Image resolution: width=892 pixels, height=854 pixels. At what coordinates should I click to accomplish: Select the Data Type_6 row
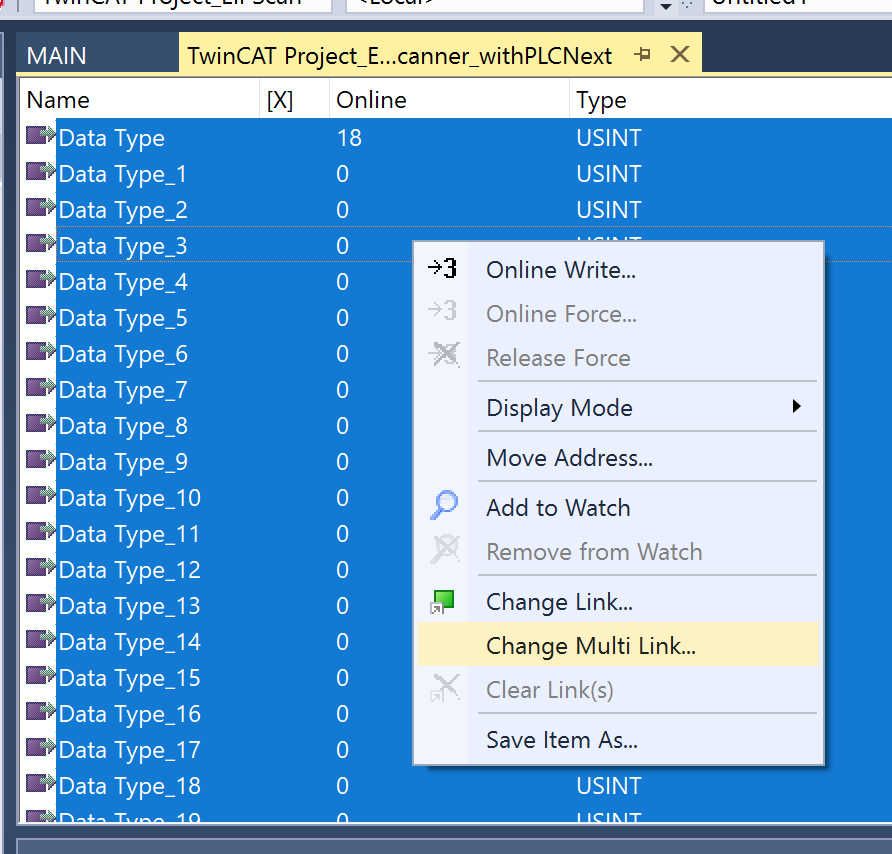tap(216, 354)
